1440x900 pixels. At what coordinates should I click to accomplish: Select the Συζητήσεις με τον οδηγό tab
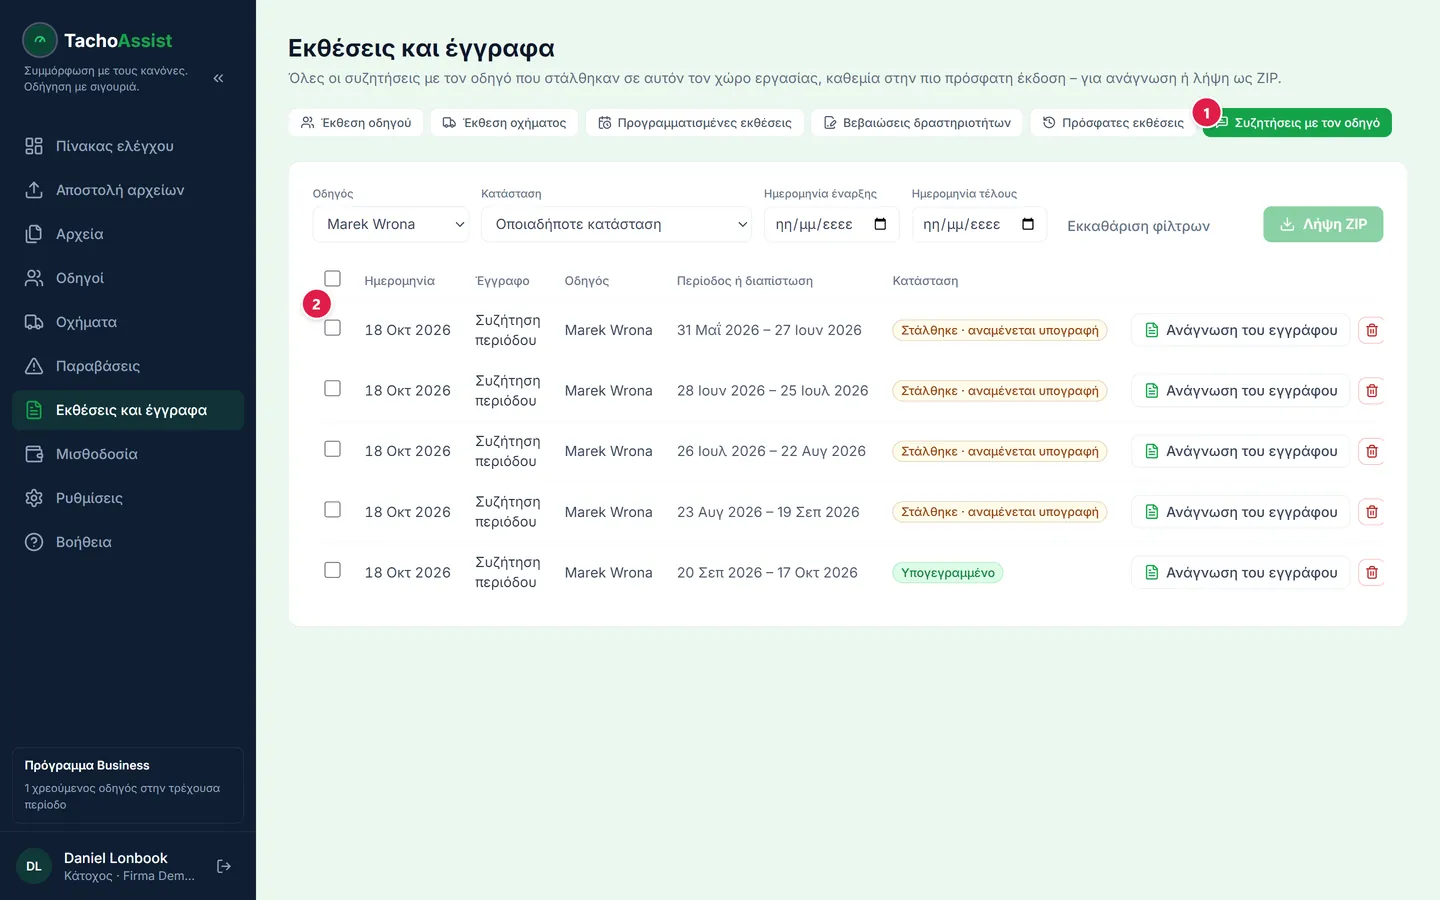(1297, 123)
